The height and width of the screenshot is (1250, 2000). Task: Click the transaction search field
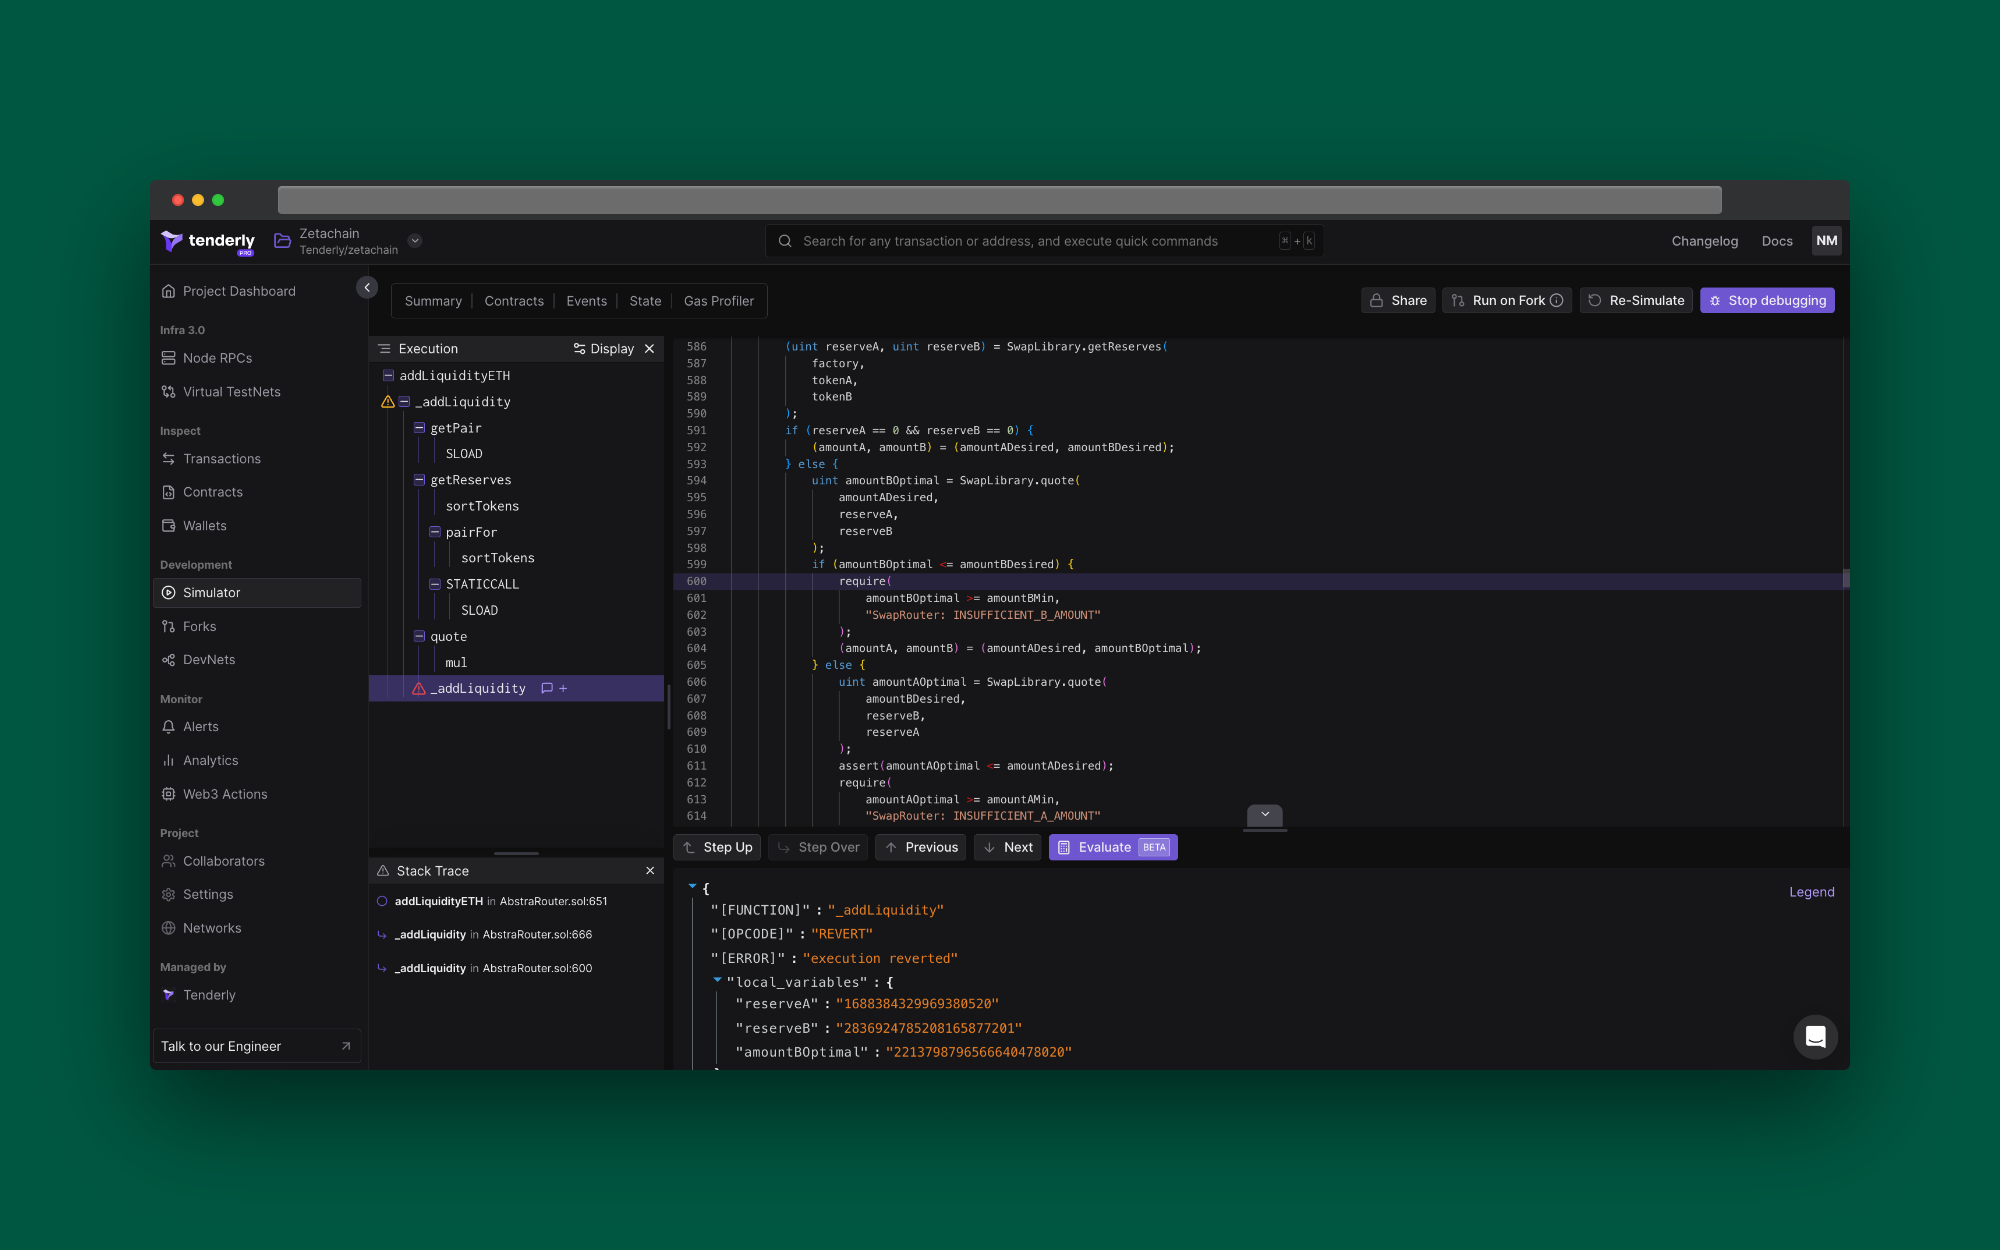[x=1010, y=241]
